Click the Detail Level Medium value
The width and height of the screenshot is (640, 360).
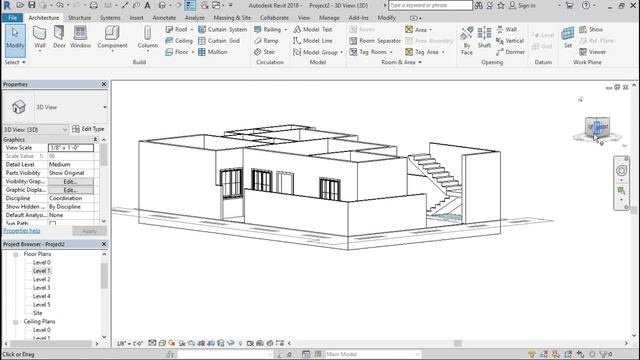click(71, 164)
